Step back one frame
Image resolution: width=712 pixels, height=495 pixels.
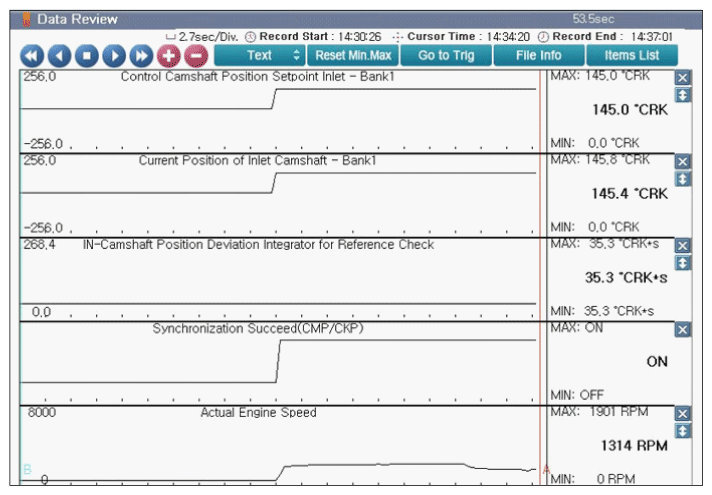(x=60, y=56)
